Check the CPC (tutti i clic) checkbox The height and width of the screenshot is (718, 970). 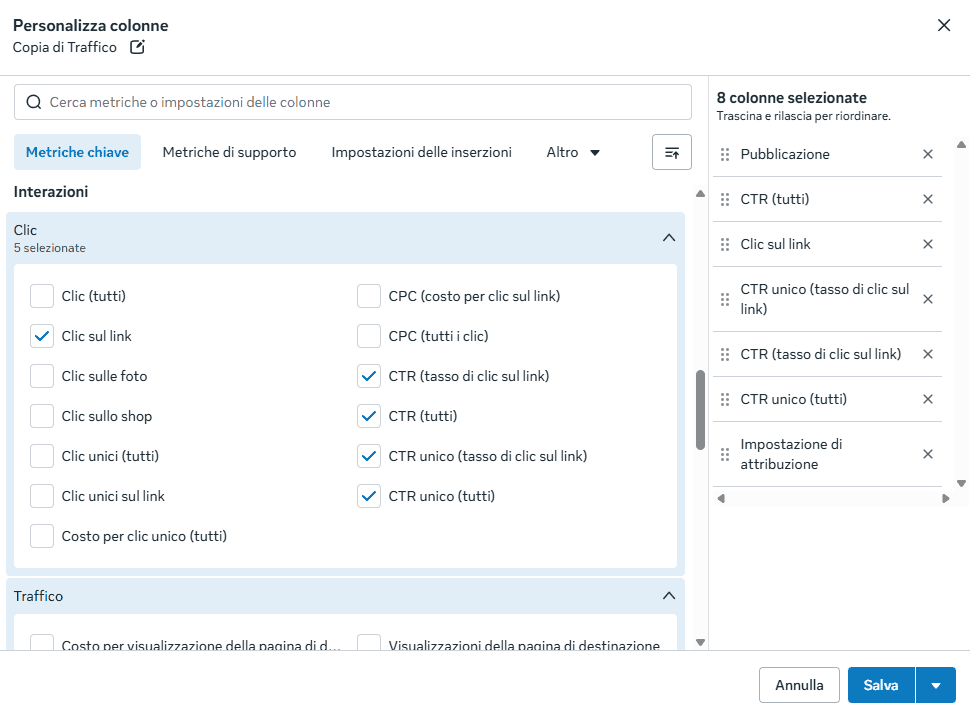pos(369,336)
